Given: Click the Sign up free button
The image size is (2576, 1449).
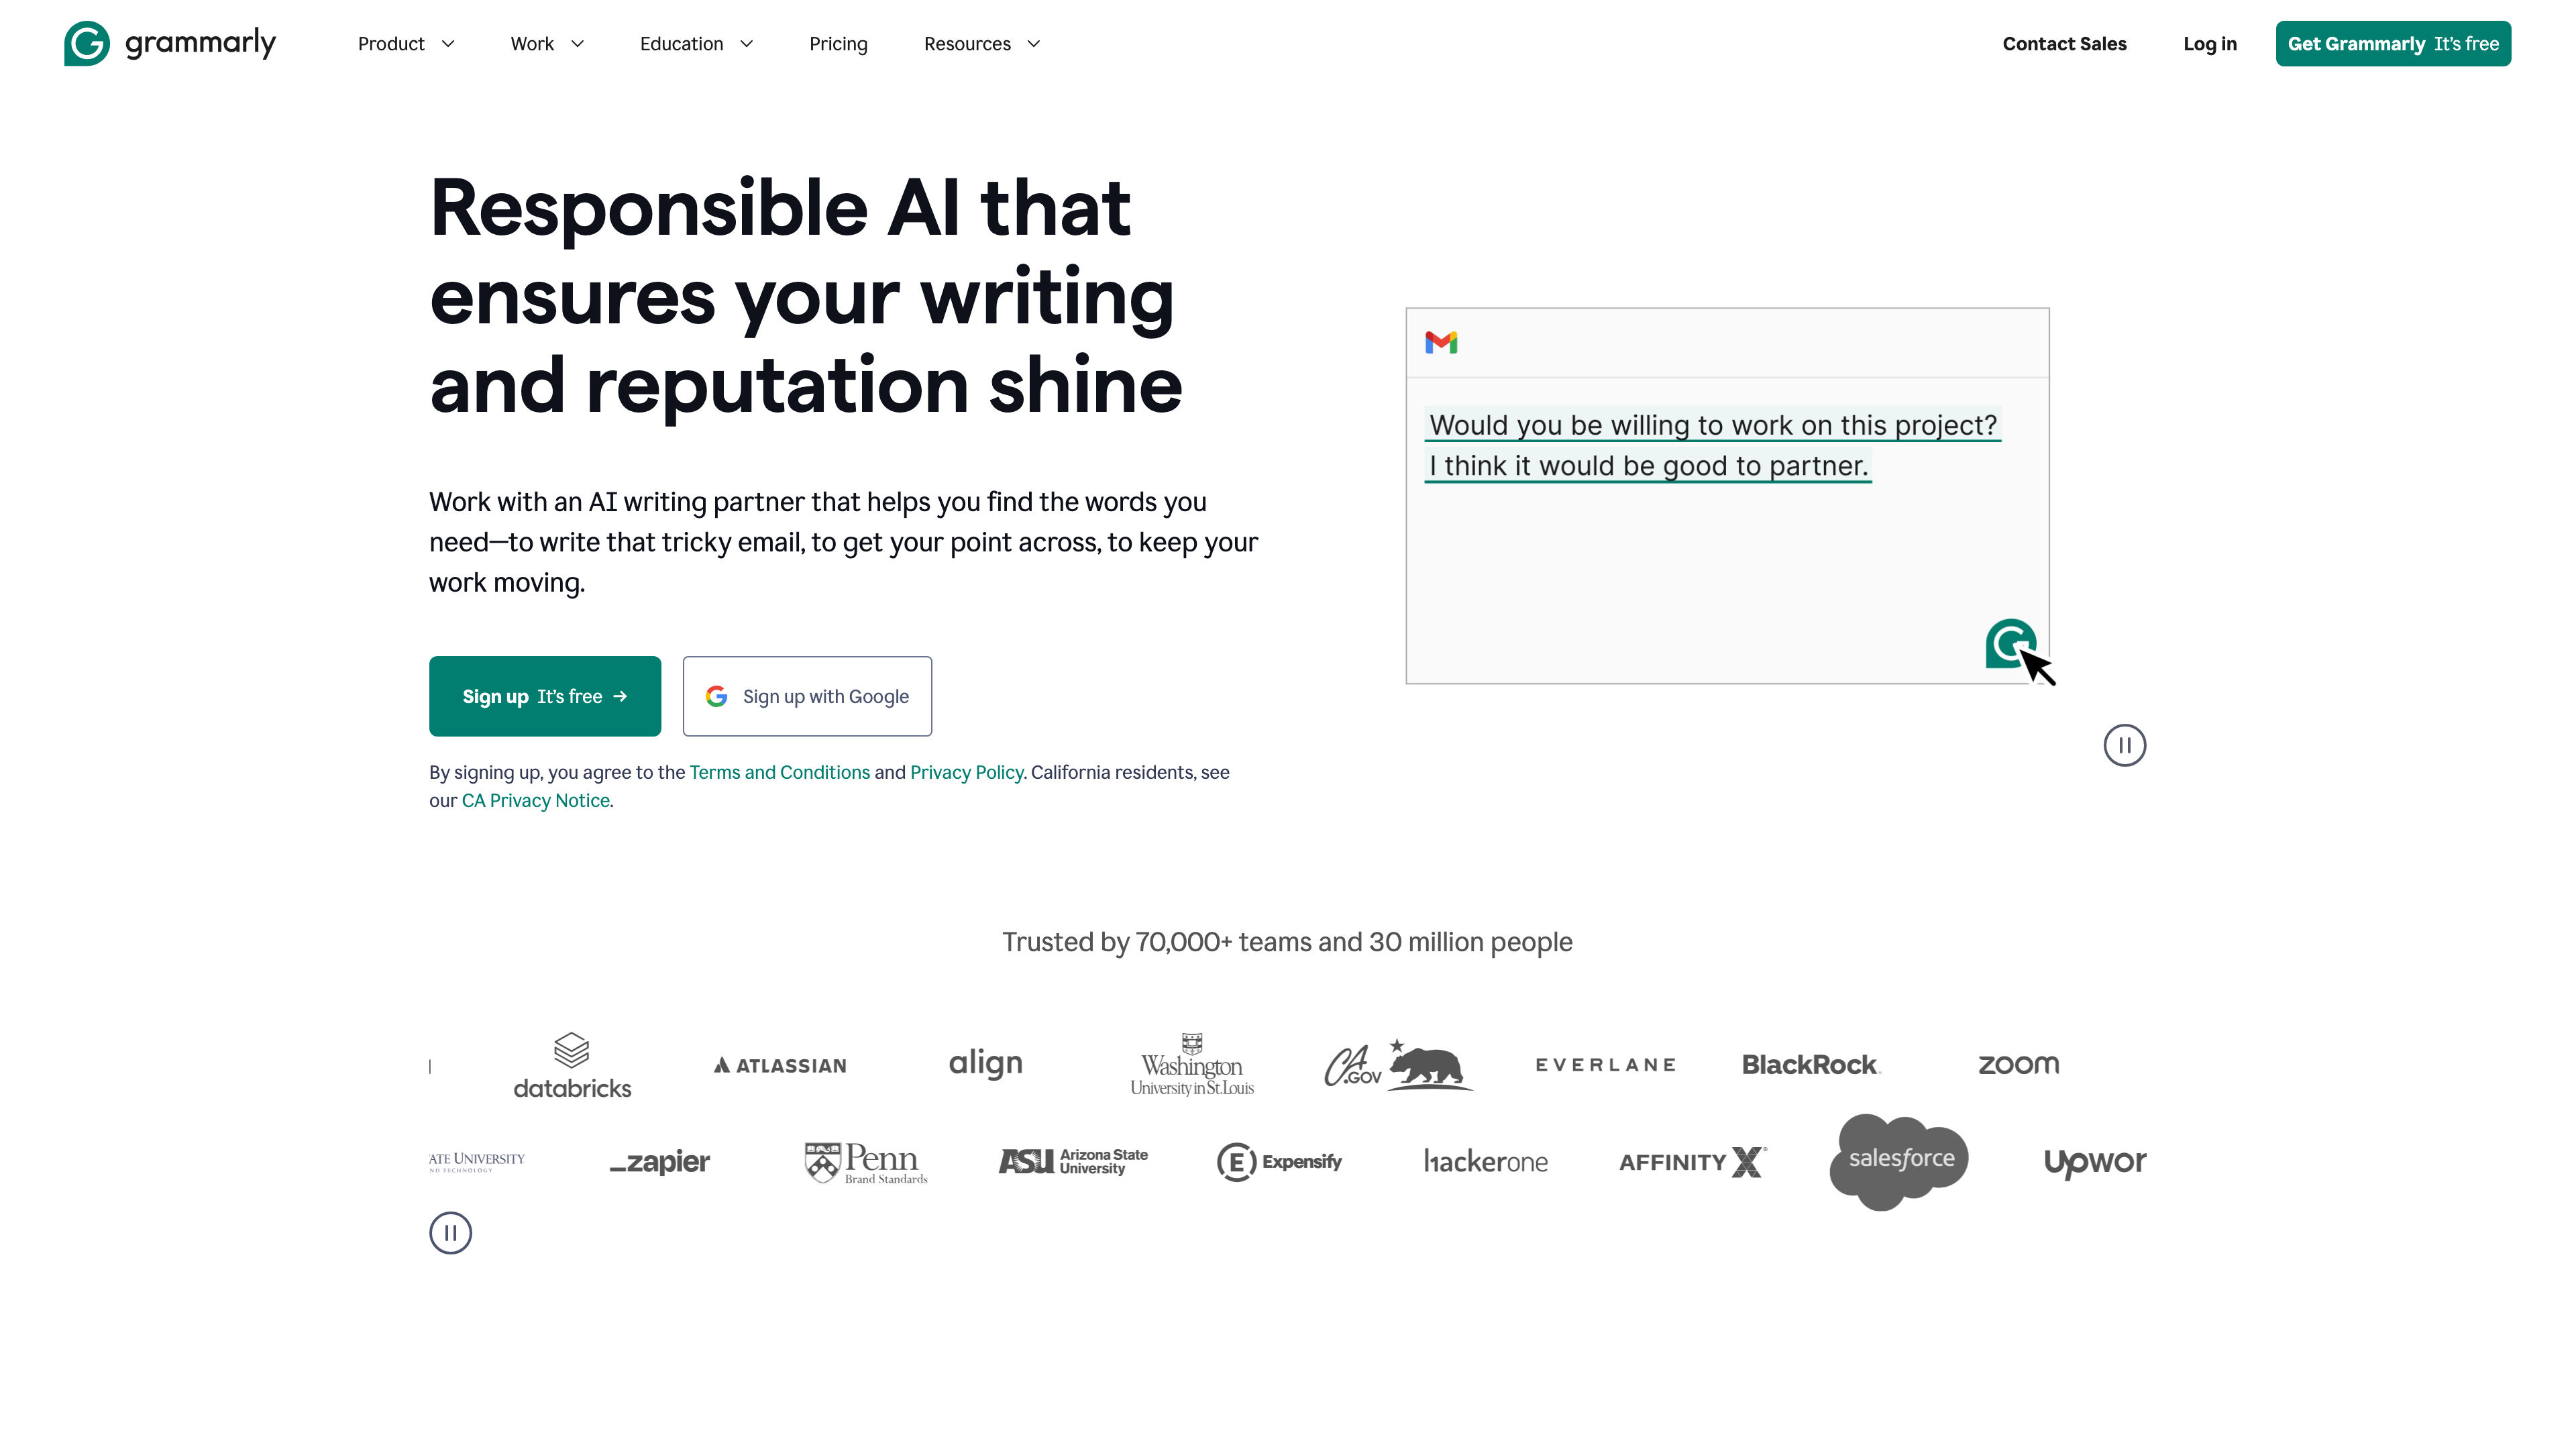Looking at the screenshot, I should pyautogui.click(x=545, y=695).
